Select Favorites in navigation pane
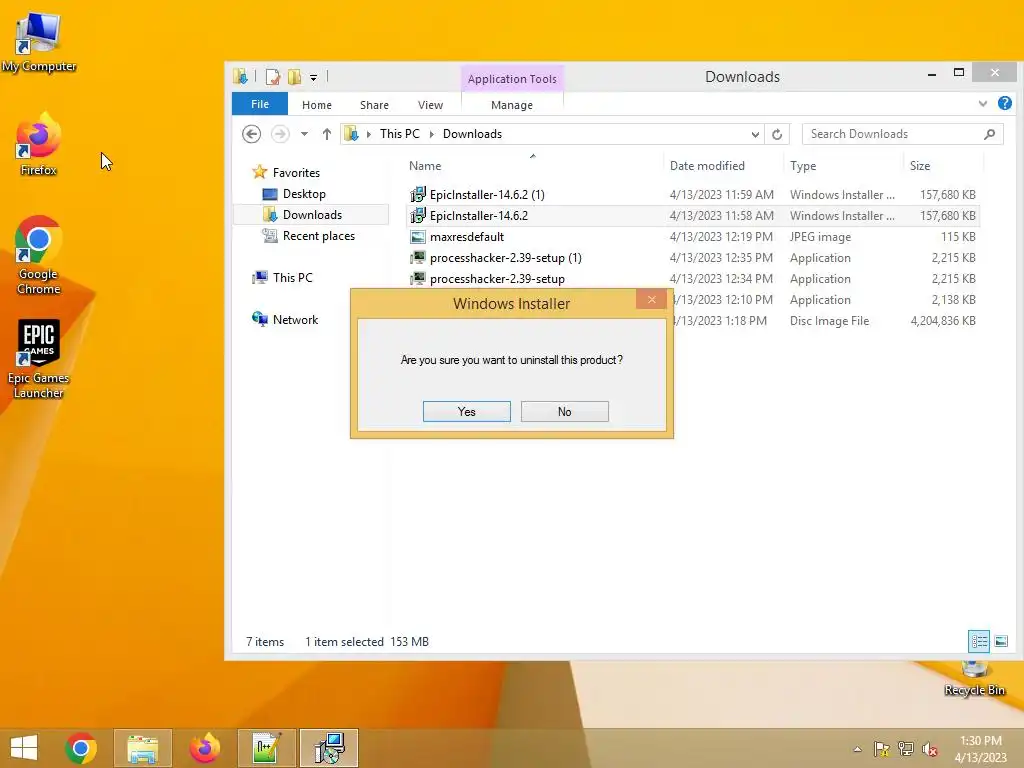 pos(296,173)
